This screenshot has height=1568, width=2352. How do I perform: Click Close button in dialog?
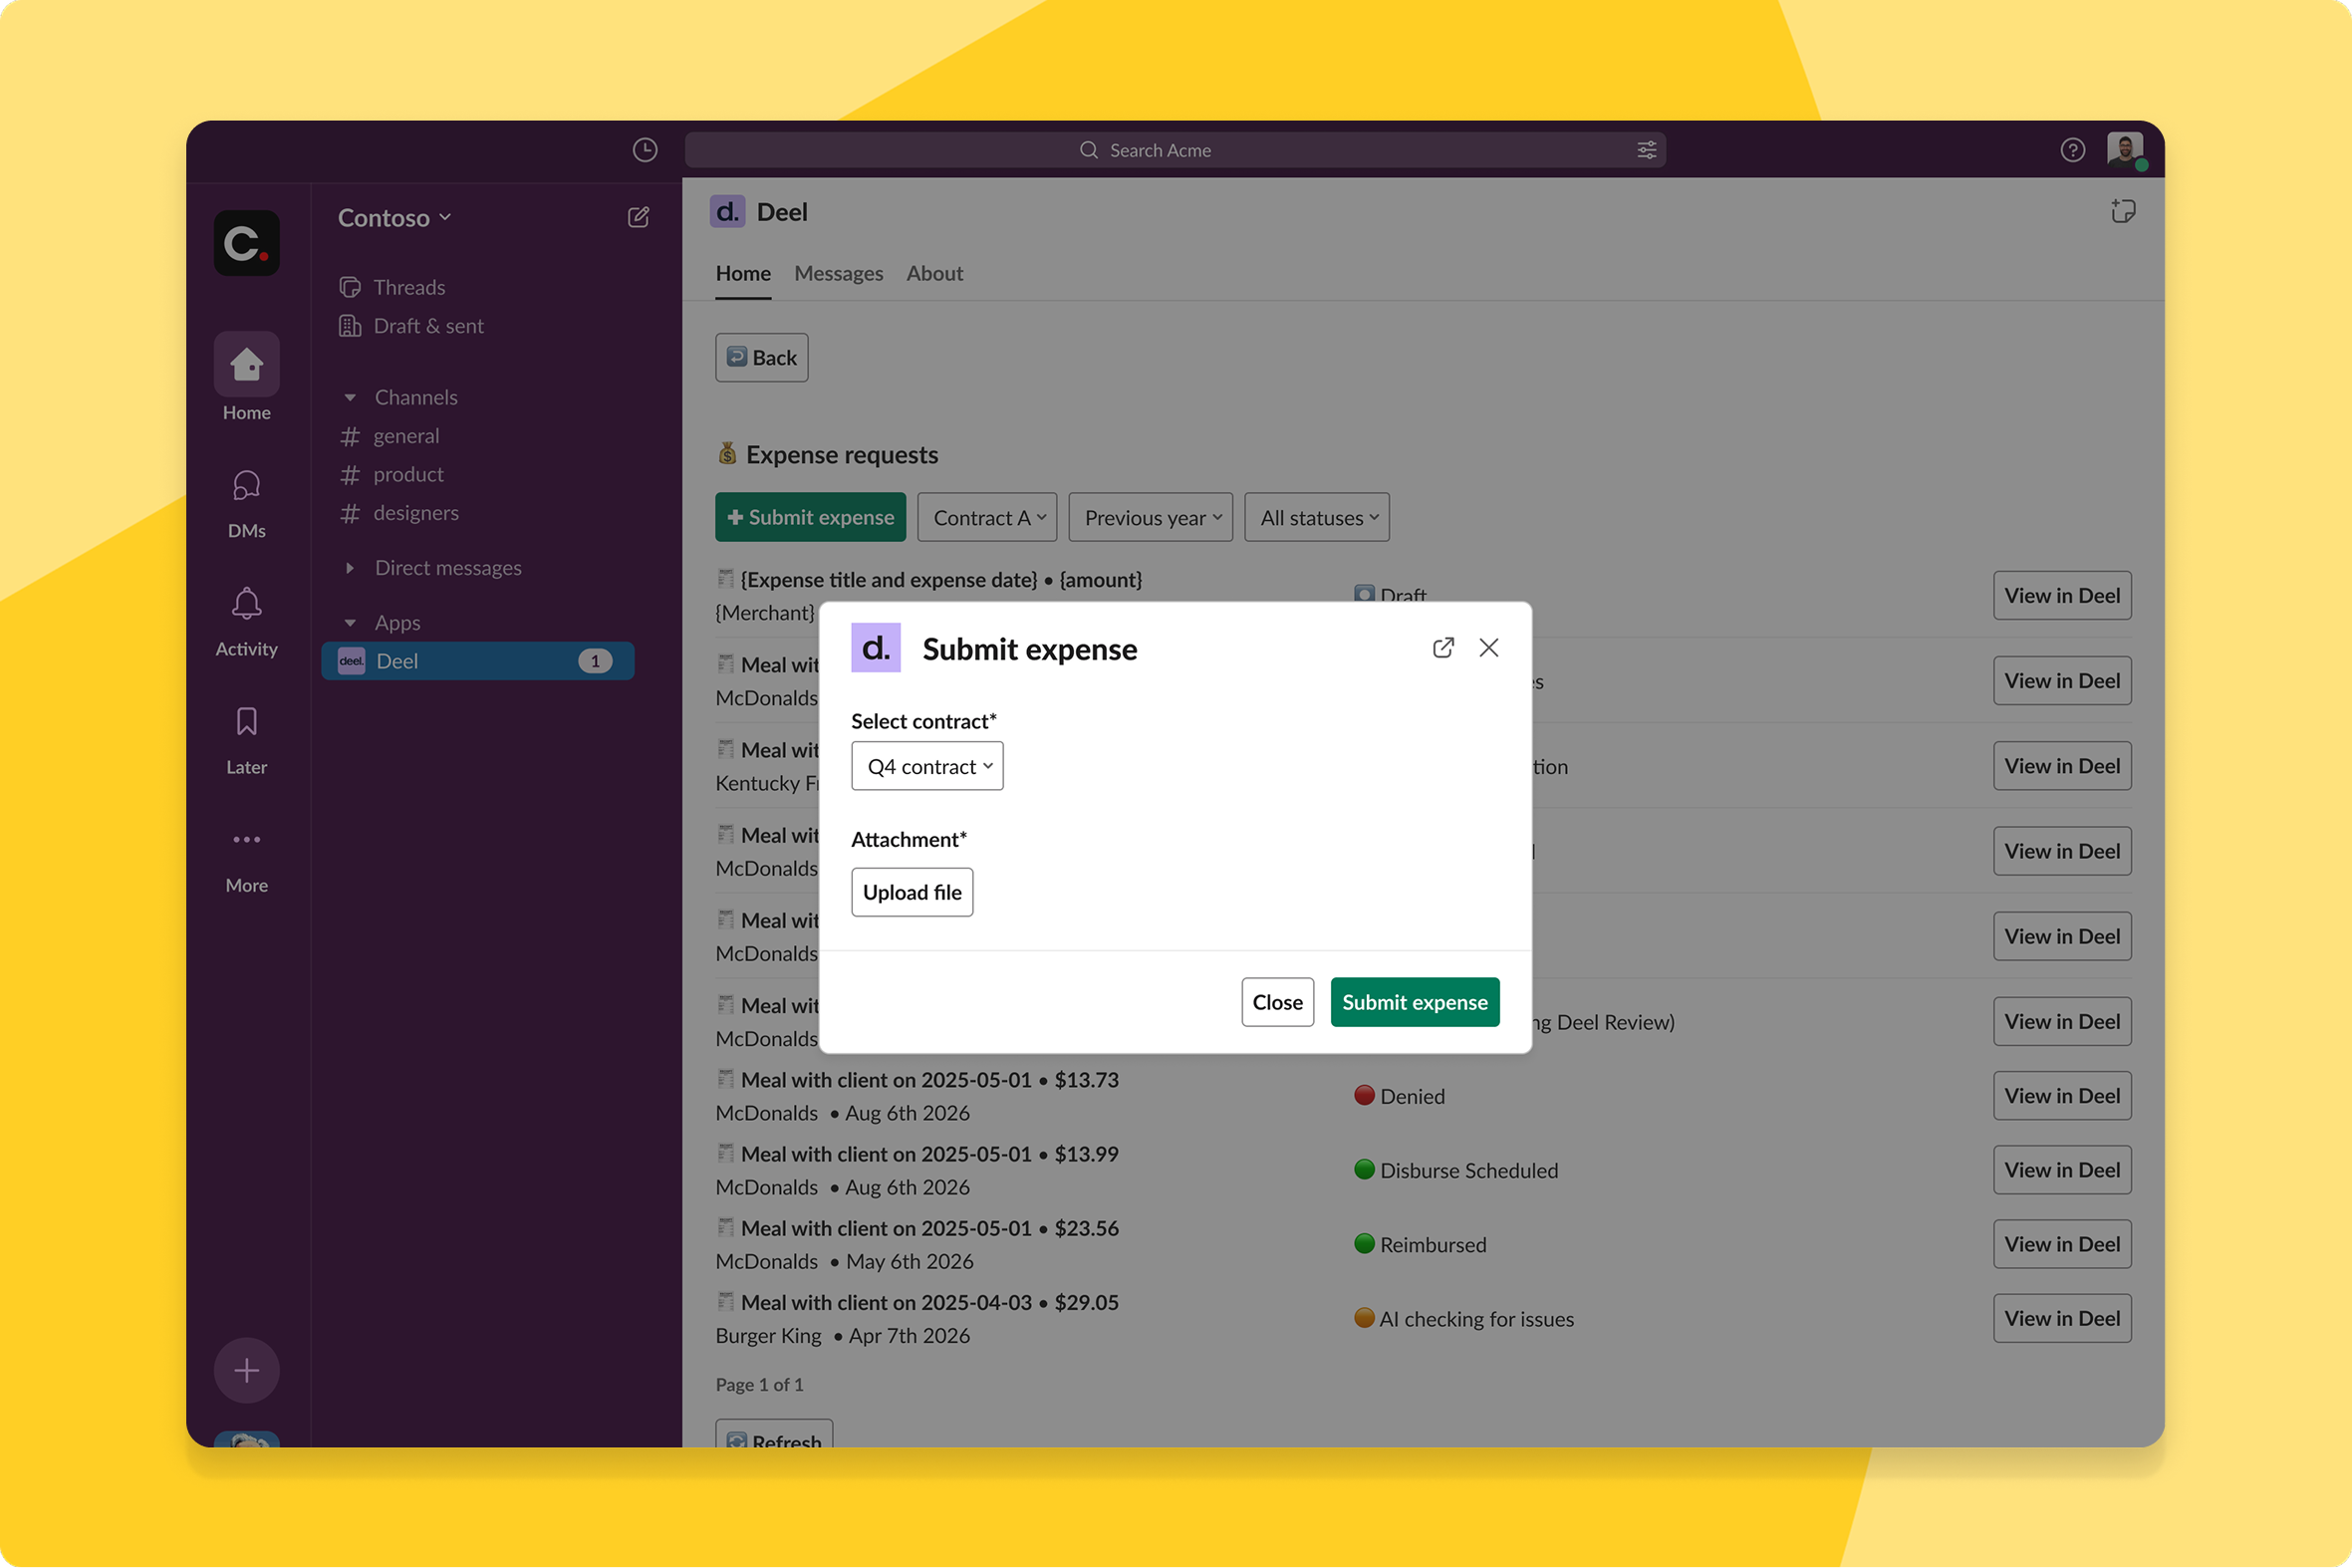(1277, 1002)
